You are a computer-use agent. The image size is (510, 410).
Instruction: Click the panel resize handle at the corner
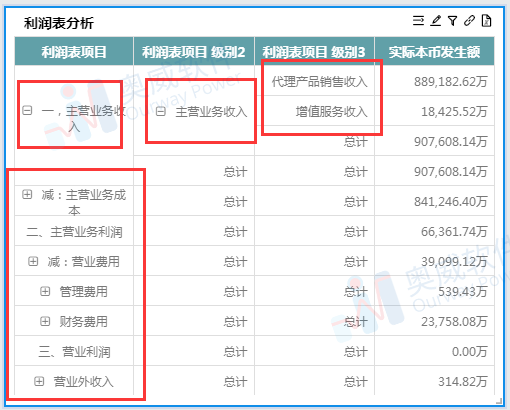pos(499,400)
